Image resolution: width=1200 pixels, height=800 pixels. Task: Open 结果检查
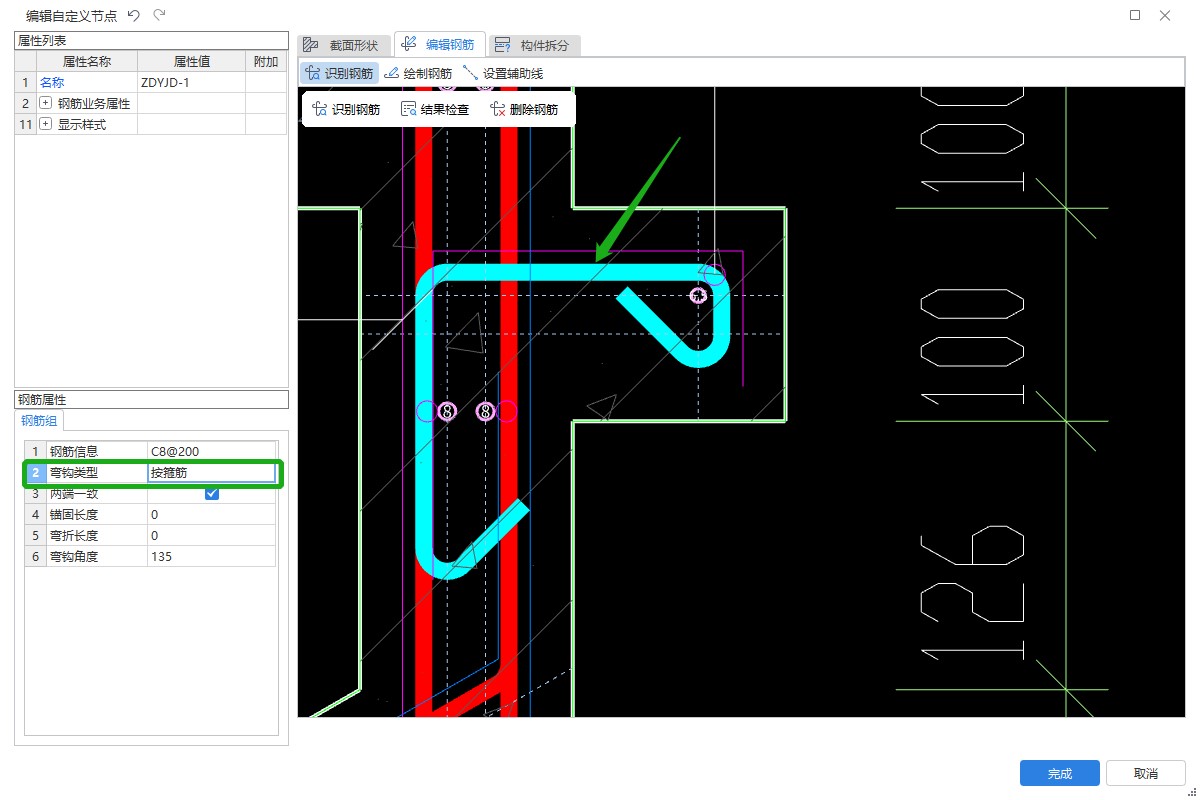435,109
